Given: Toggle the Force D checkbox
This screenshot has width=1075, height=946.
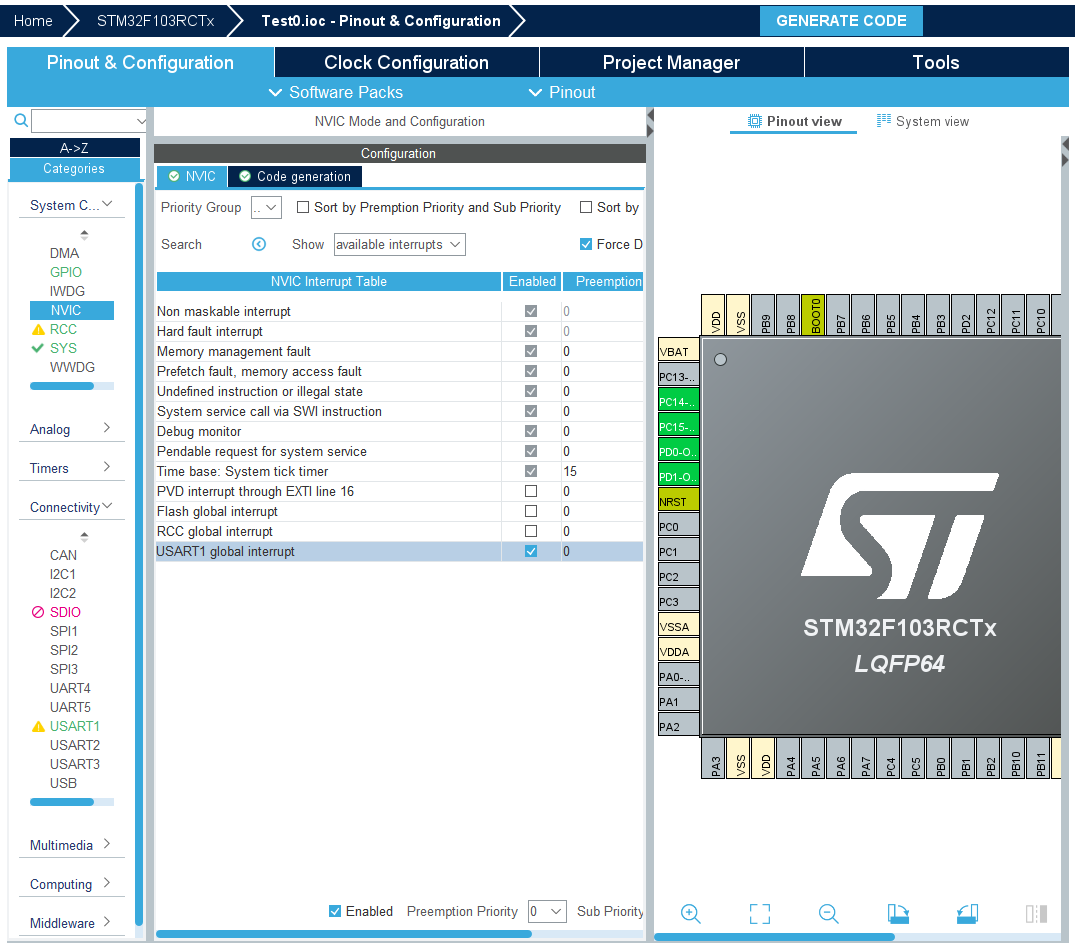Looking at the screenshot, I should click(x=585, y=244).
